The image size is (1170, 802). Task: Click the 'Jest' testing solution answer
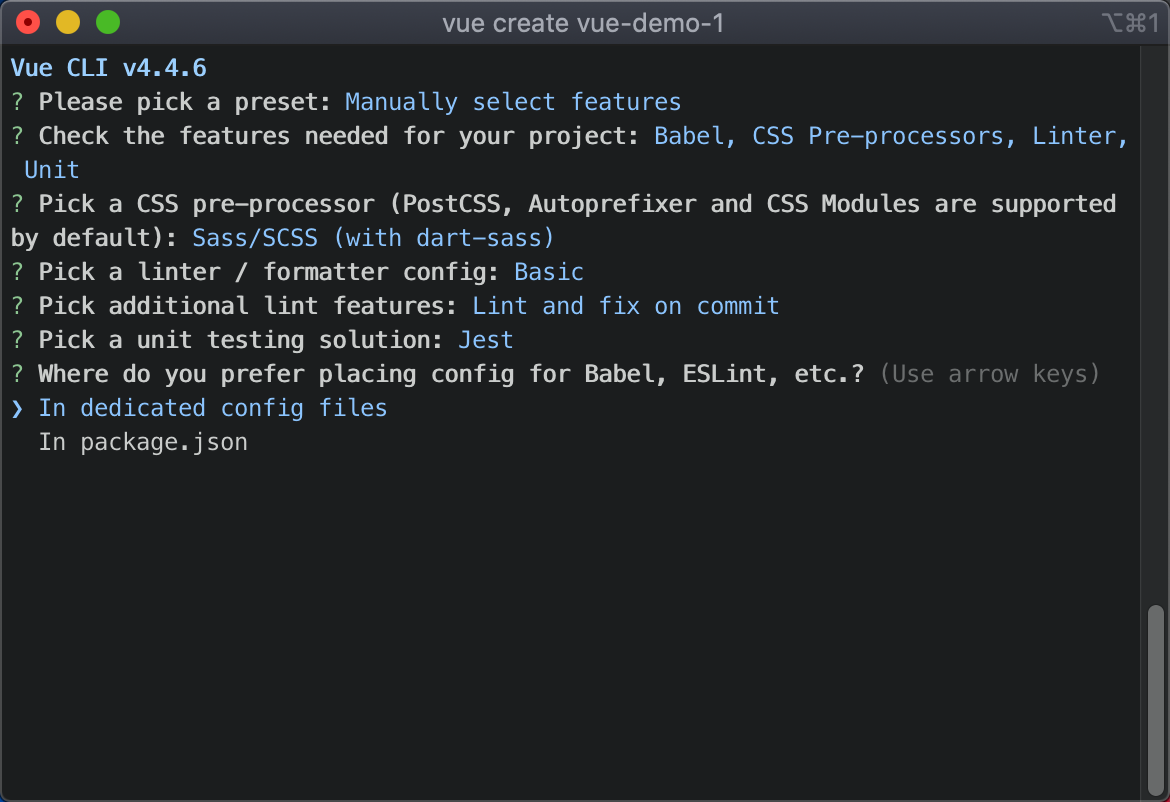485,340
